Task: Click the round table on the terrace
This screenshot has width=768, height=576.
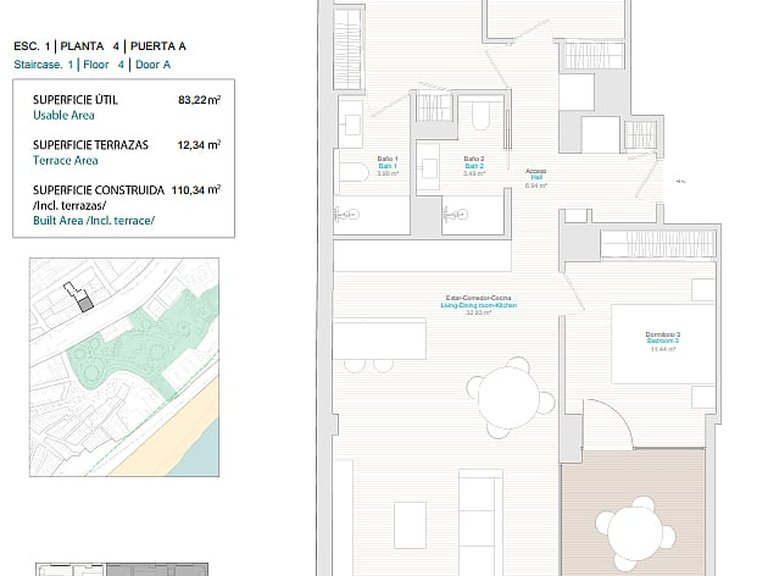Action: pyautogui.click(x=636, y=535)
